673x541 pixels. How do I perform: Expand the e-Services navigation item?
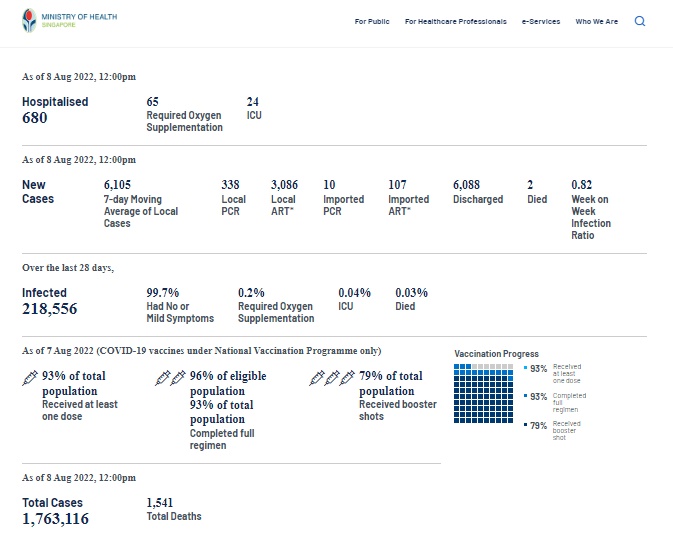540,21
